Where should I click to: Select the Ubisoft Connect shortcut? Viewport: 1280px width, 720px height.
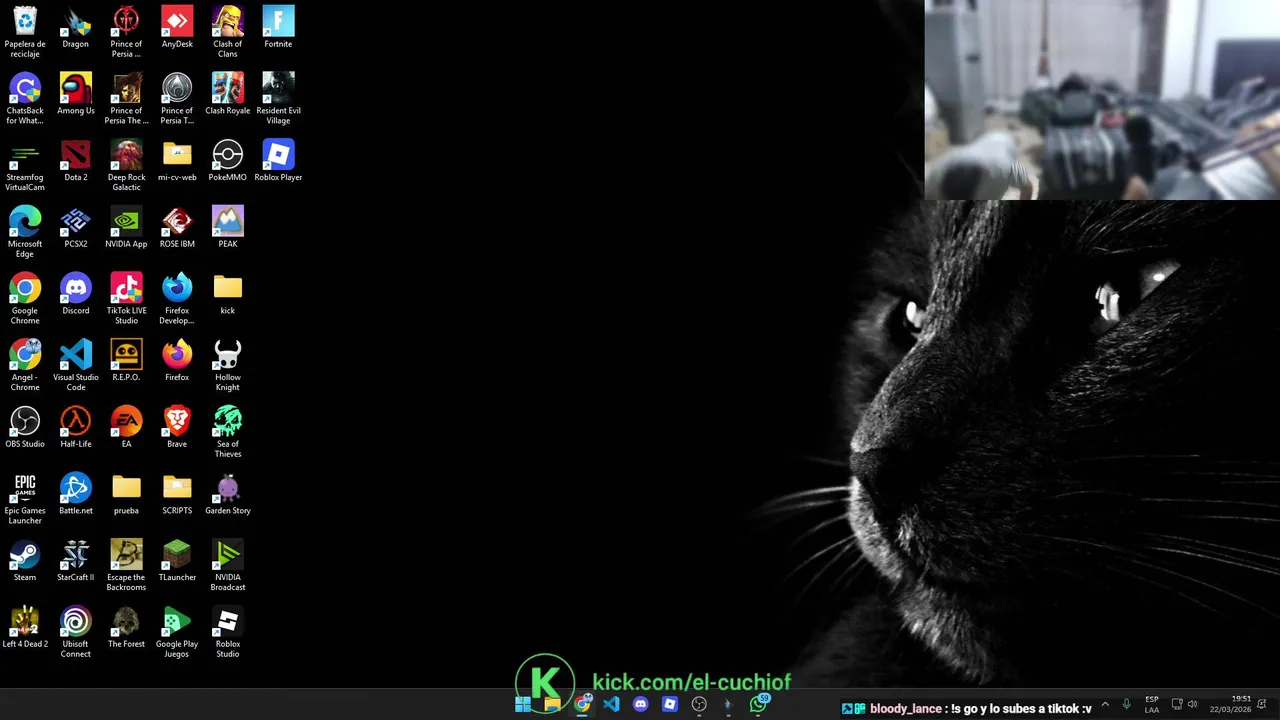pyautogui.click(x=76, y=632)
